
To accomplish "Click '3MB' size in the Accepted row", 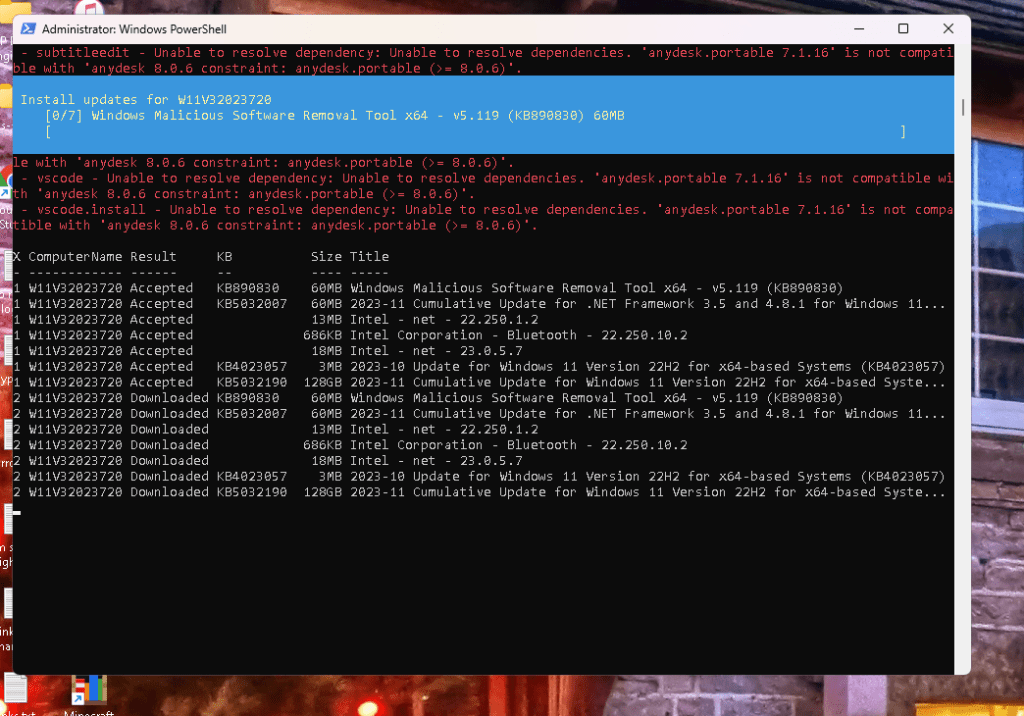I will tap(330, 366).
